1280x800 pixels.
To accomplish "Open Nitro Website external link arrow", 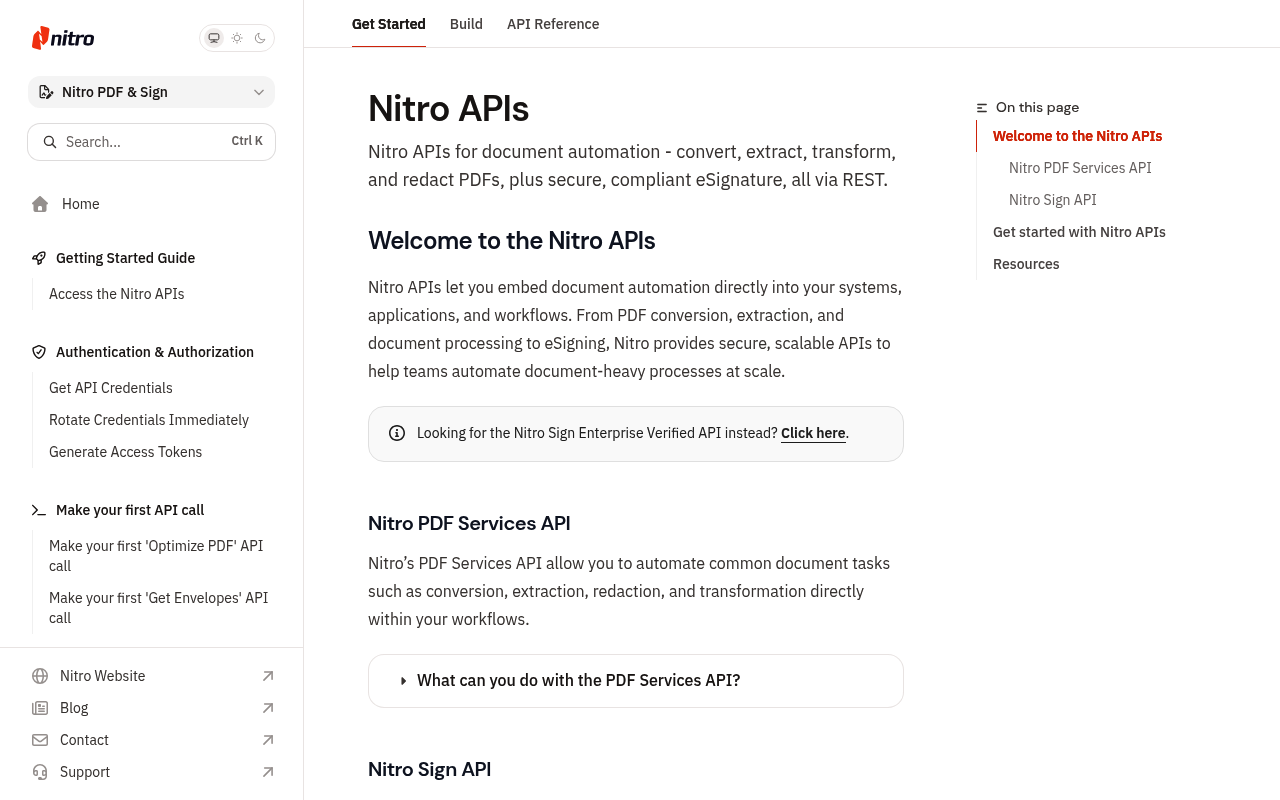I will [268, 676].
